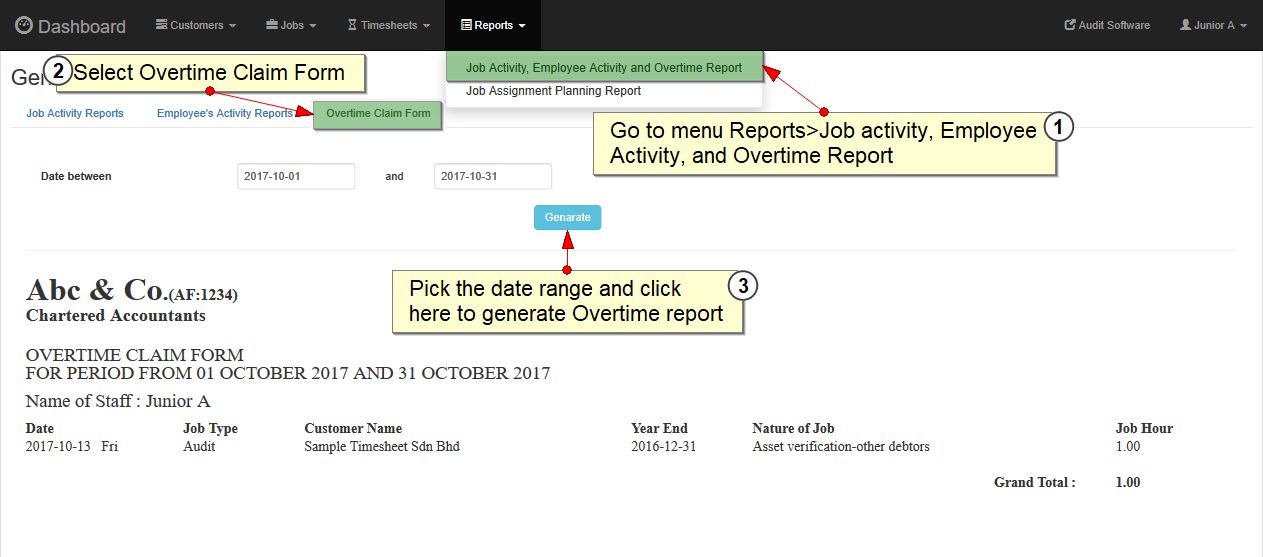Click the Customers menu icon
Screen dimensions: 1263x557
161,25
